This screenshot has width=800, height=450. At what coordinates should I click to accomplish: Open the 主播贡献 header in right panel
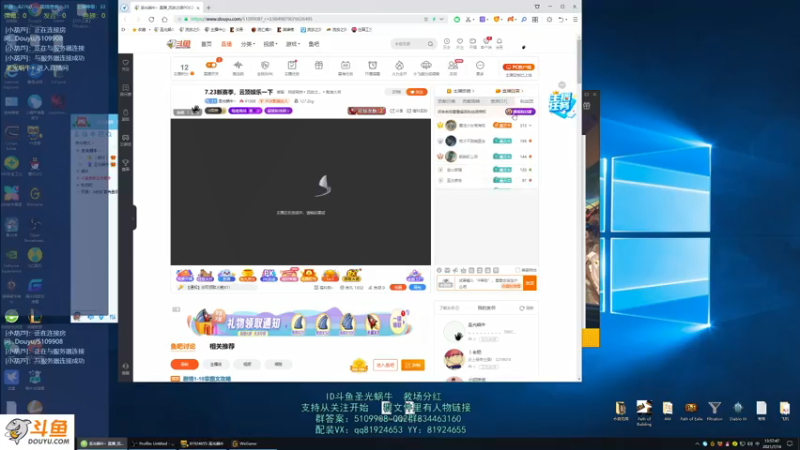point(459,91)
